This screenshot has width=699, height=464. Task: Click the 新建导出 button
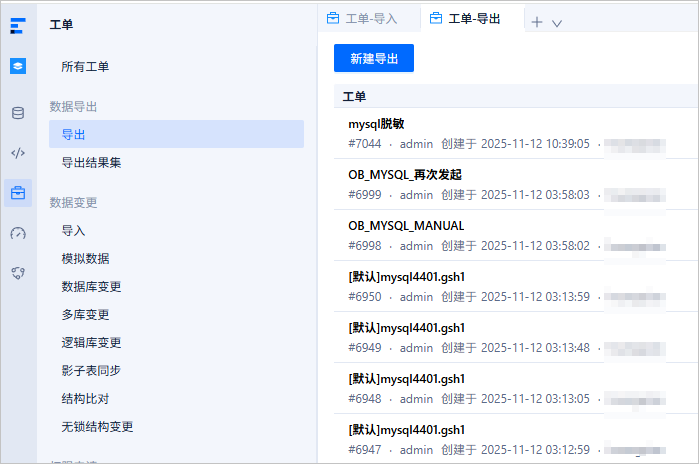[374, 58]
